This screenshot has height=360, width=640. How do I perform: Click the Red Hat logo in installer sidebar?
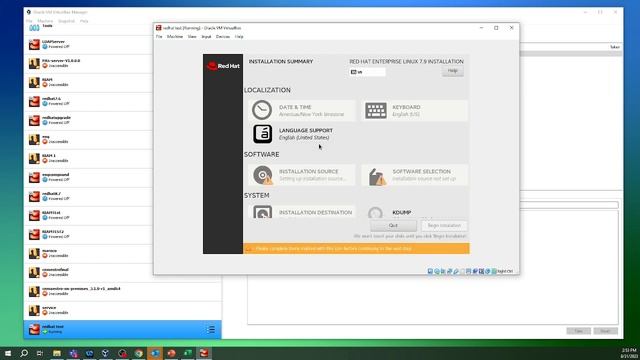223,66
